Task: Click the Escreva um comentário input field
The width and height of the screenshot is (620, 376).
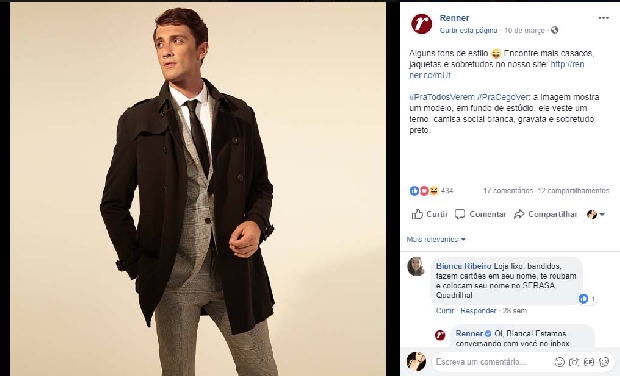Action: coord(492,362)
